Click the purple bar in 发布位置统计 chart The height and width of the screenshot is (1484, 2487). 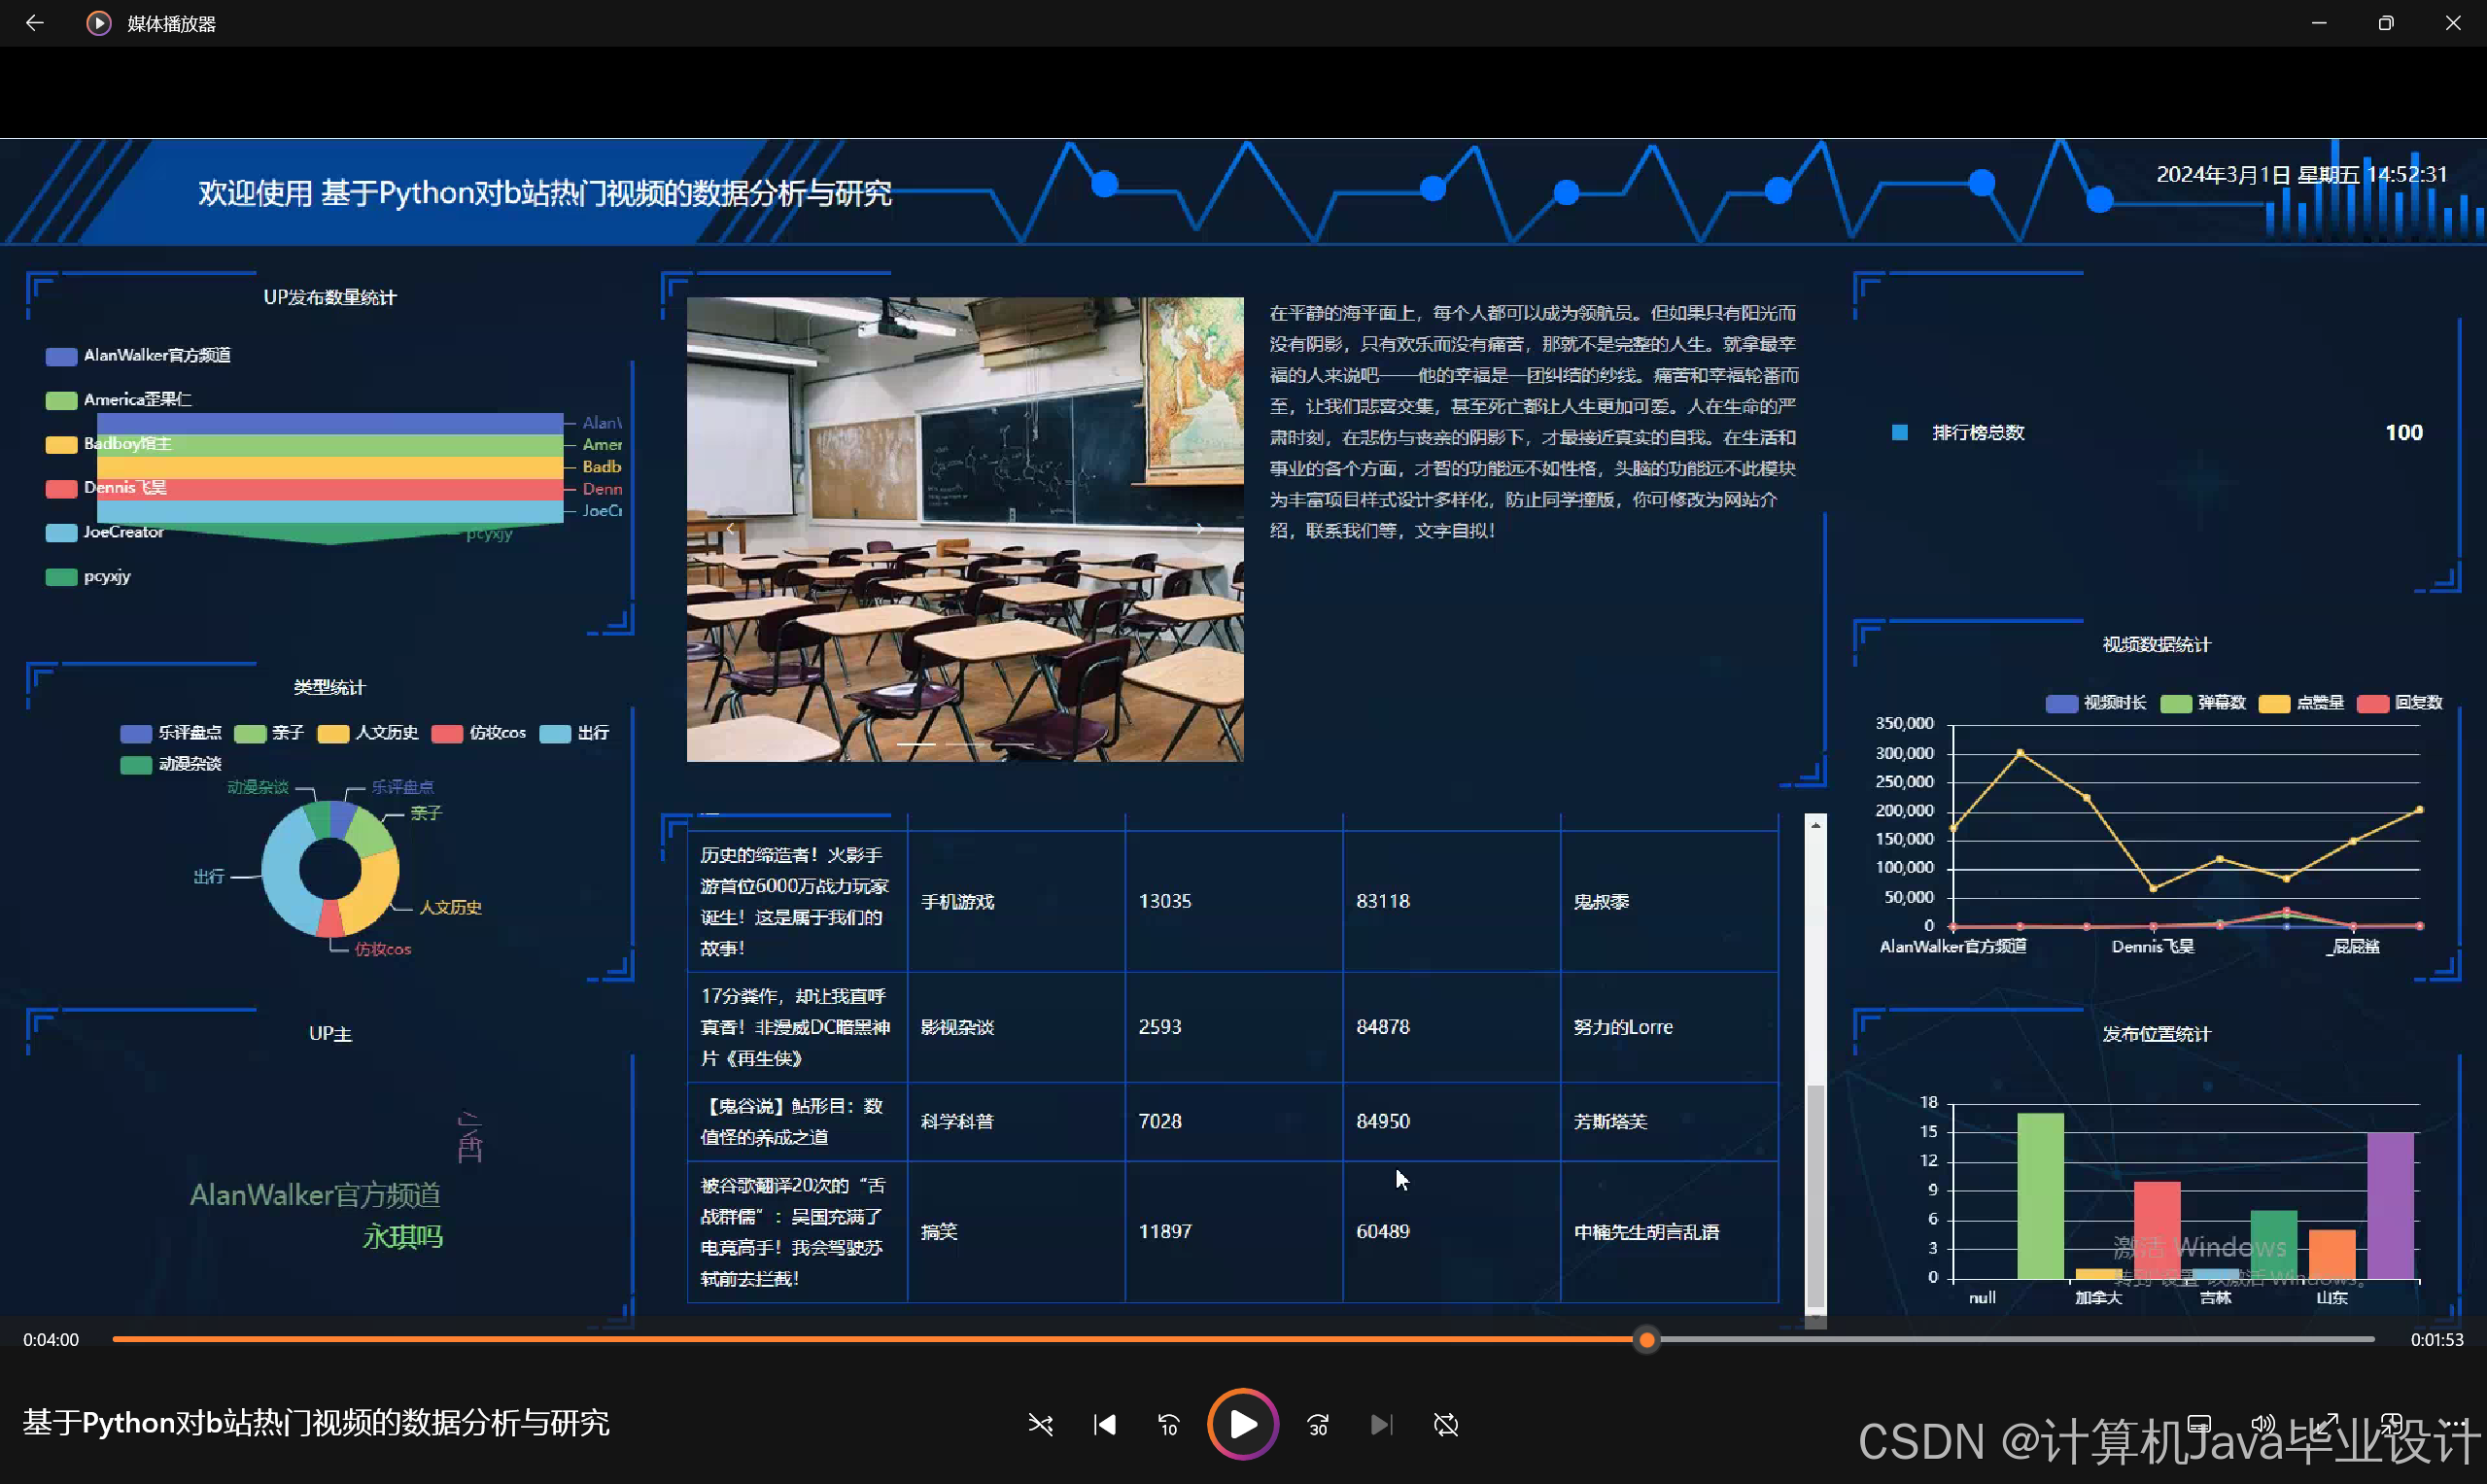click(x=2390, y=1205)
